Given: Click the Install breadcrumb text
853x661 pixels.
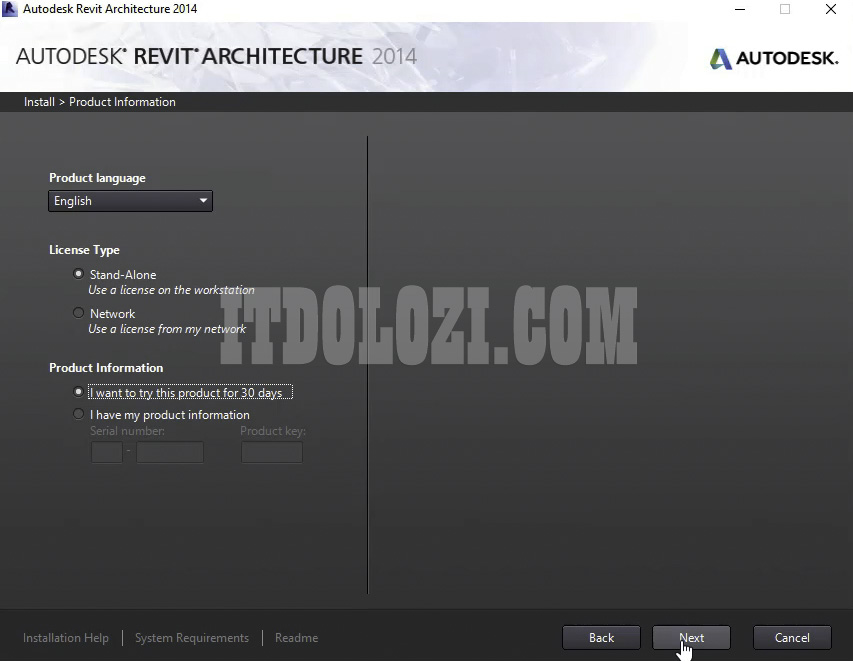Looking at the screenshot, I should point(39,102).
